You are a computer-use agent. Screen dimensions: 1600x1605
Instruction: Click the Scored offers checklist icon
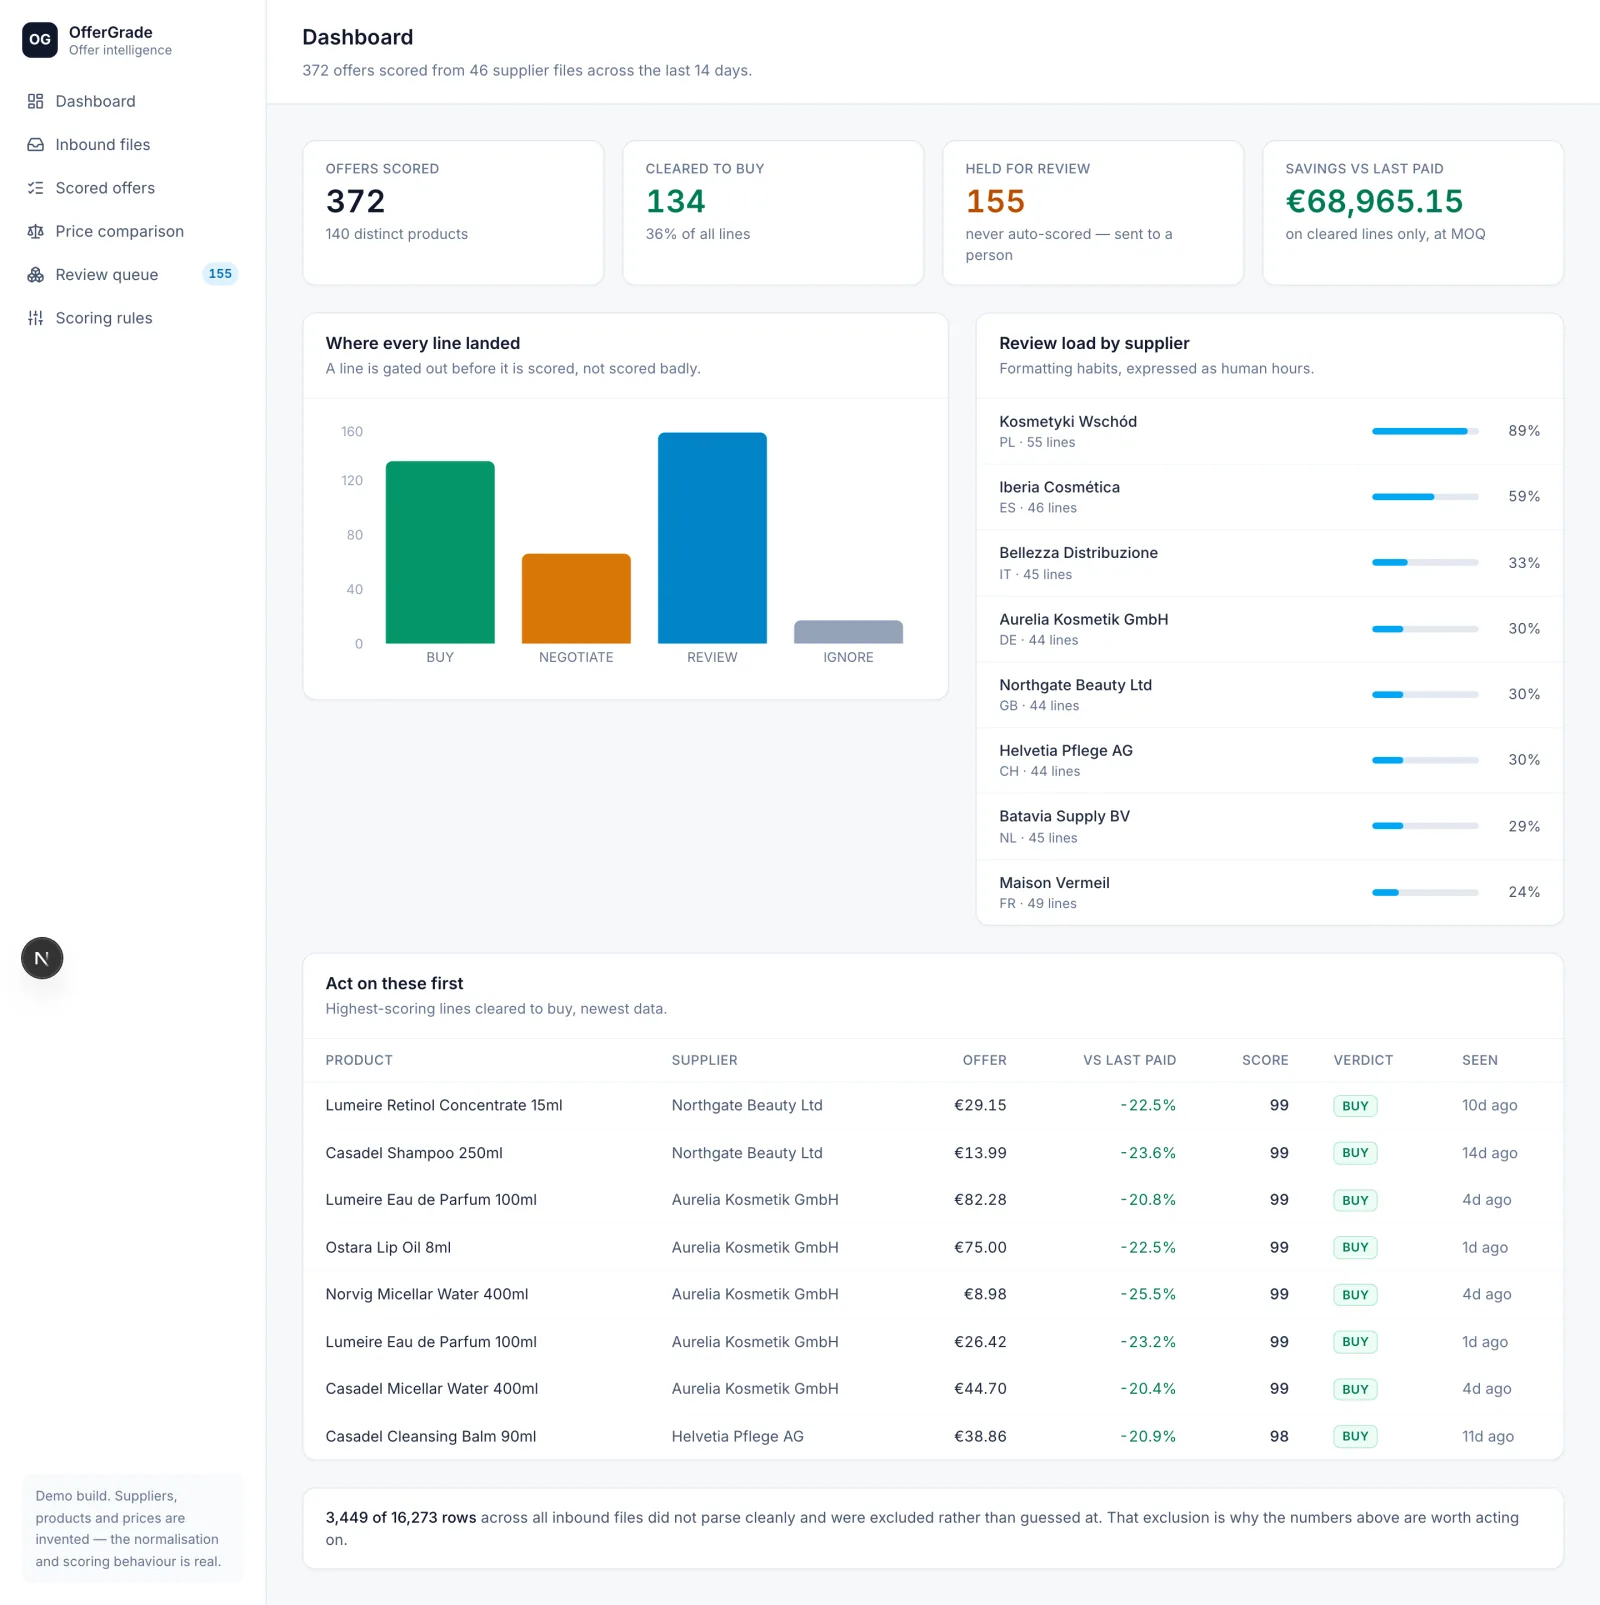pyautogui.click(x=36, y=188)
